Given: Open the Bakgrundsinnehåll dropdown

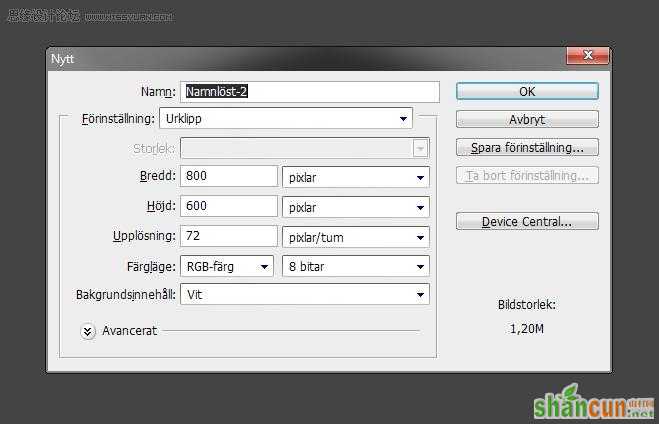Looking at the screenshot, I should 305,294.
